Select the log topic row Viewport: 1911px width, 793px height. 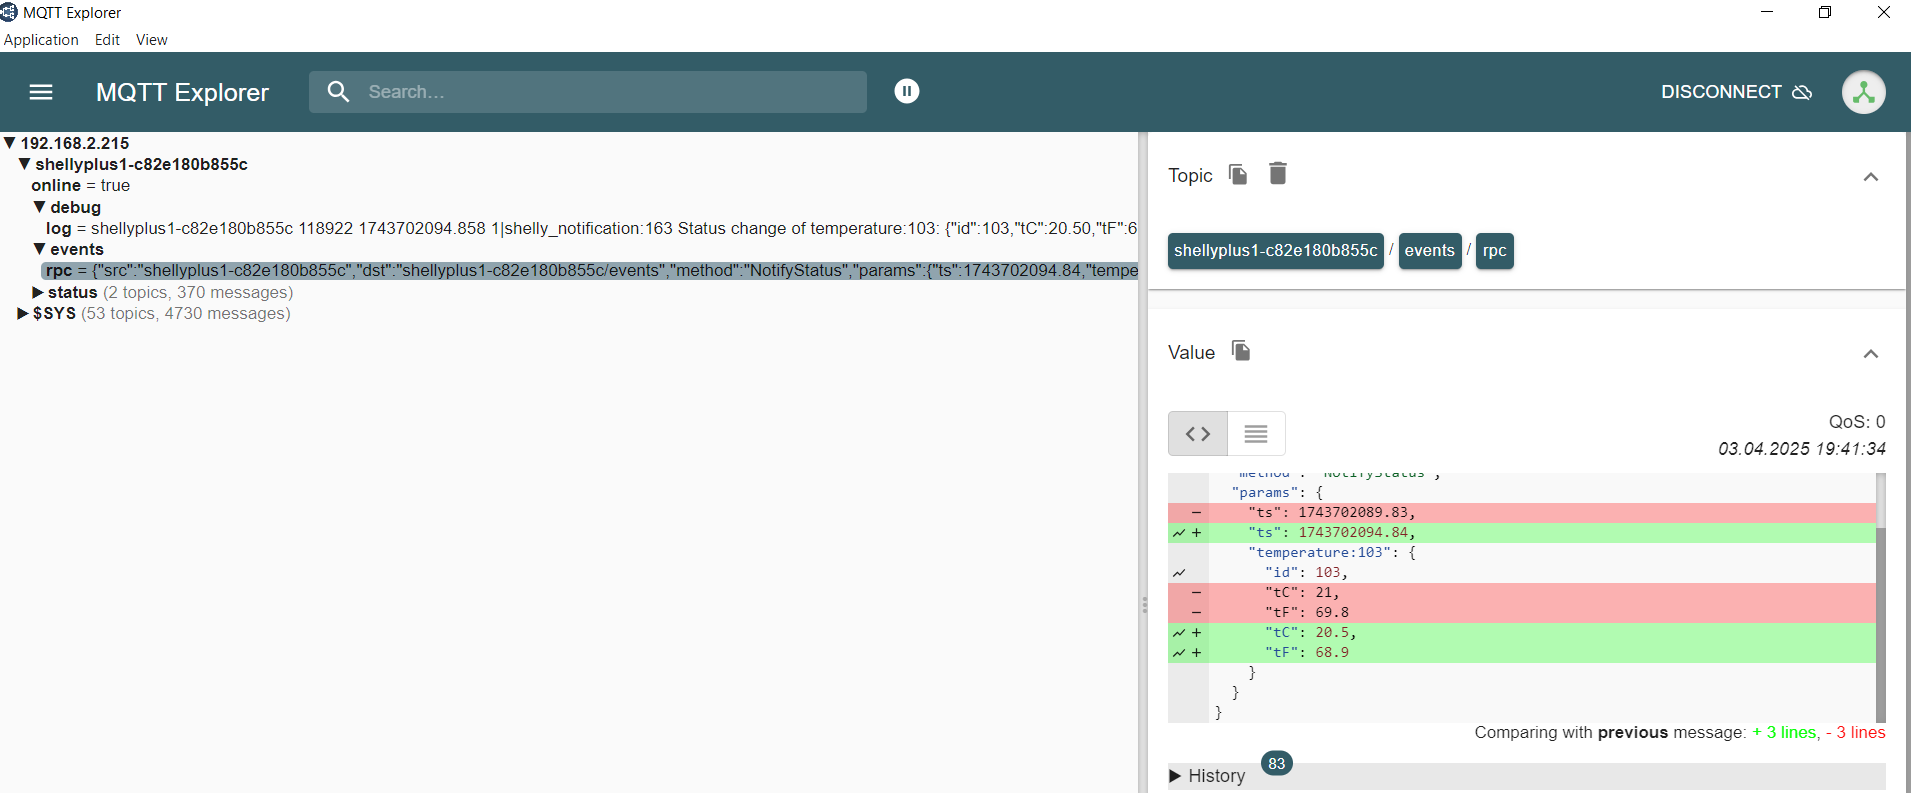tap(590, 228)
